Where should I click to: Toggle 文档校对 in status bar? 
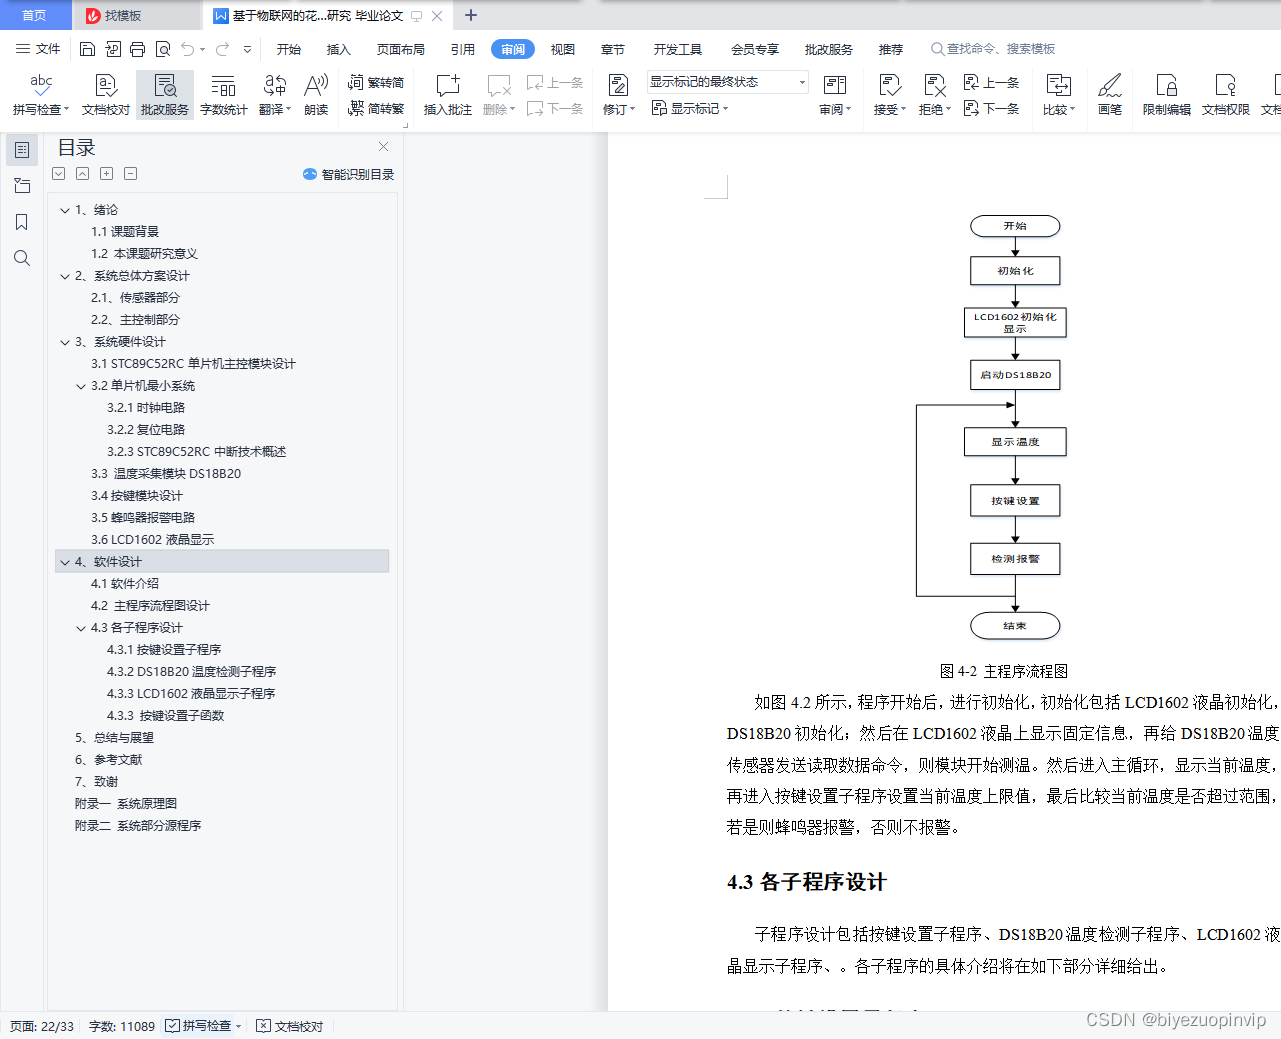point(290,1026)
